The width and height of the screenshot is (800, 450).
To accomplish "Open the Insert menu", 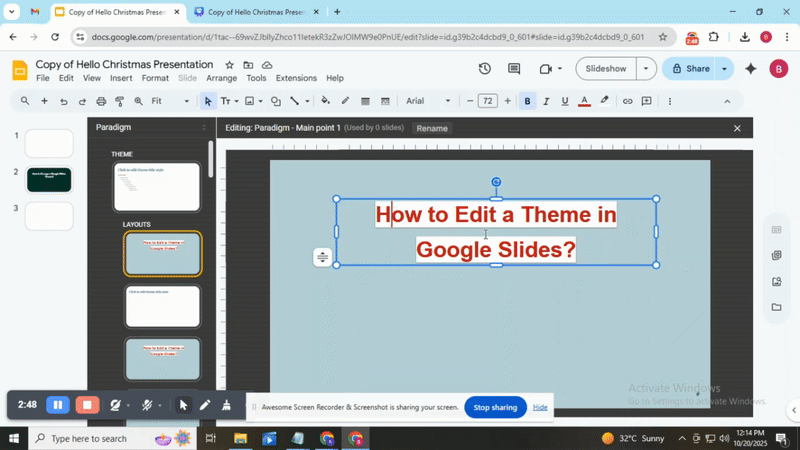I will (x=121, y=78).
